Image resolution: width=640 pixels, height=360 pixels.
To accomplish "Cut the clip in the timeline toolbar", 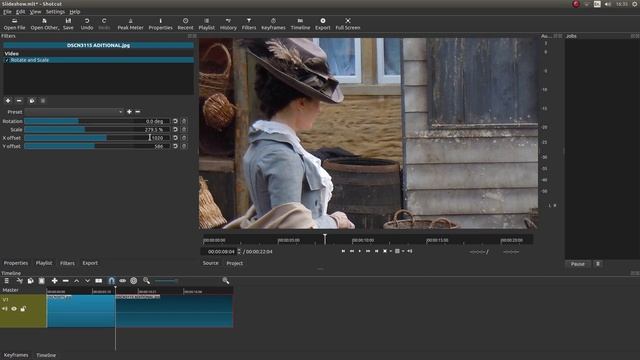I will [19, 281].
